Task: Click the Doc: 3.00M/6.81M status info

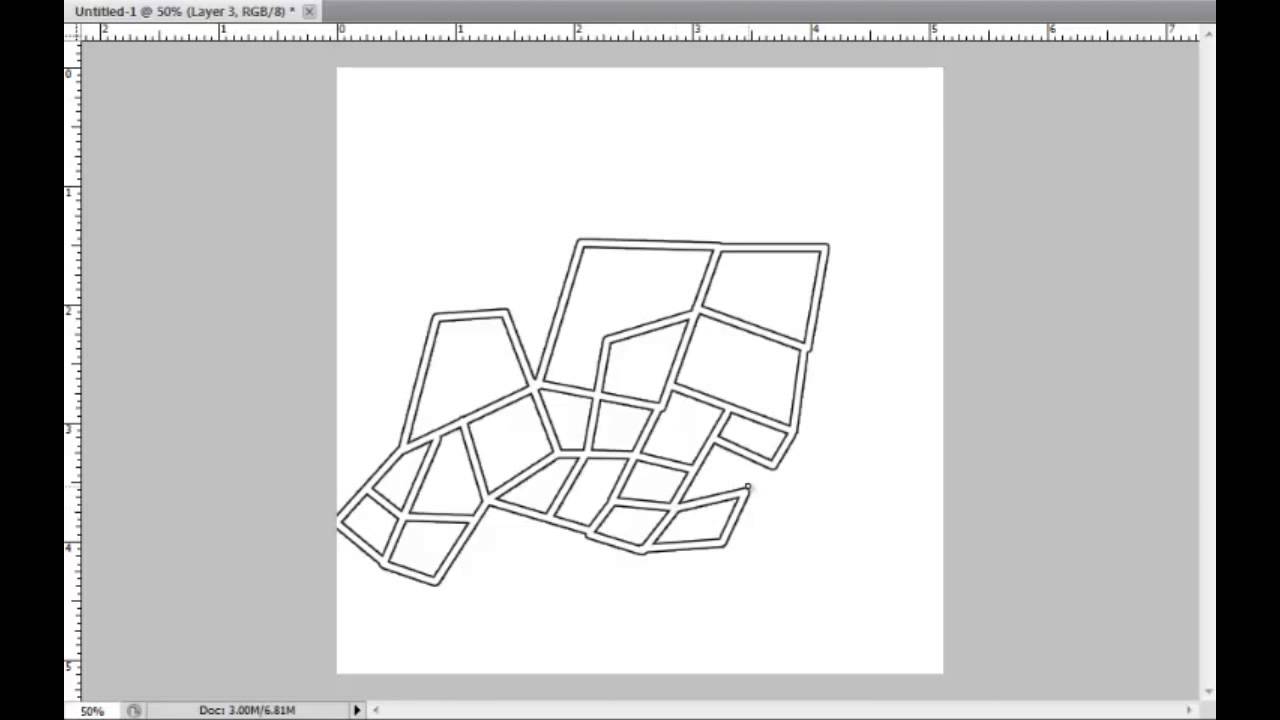Action: click(x=247, y=710)
